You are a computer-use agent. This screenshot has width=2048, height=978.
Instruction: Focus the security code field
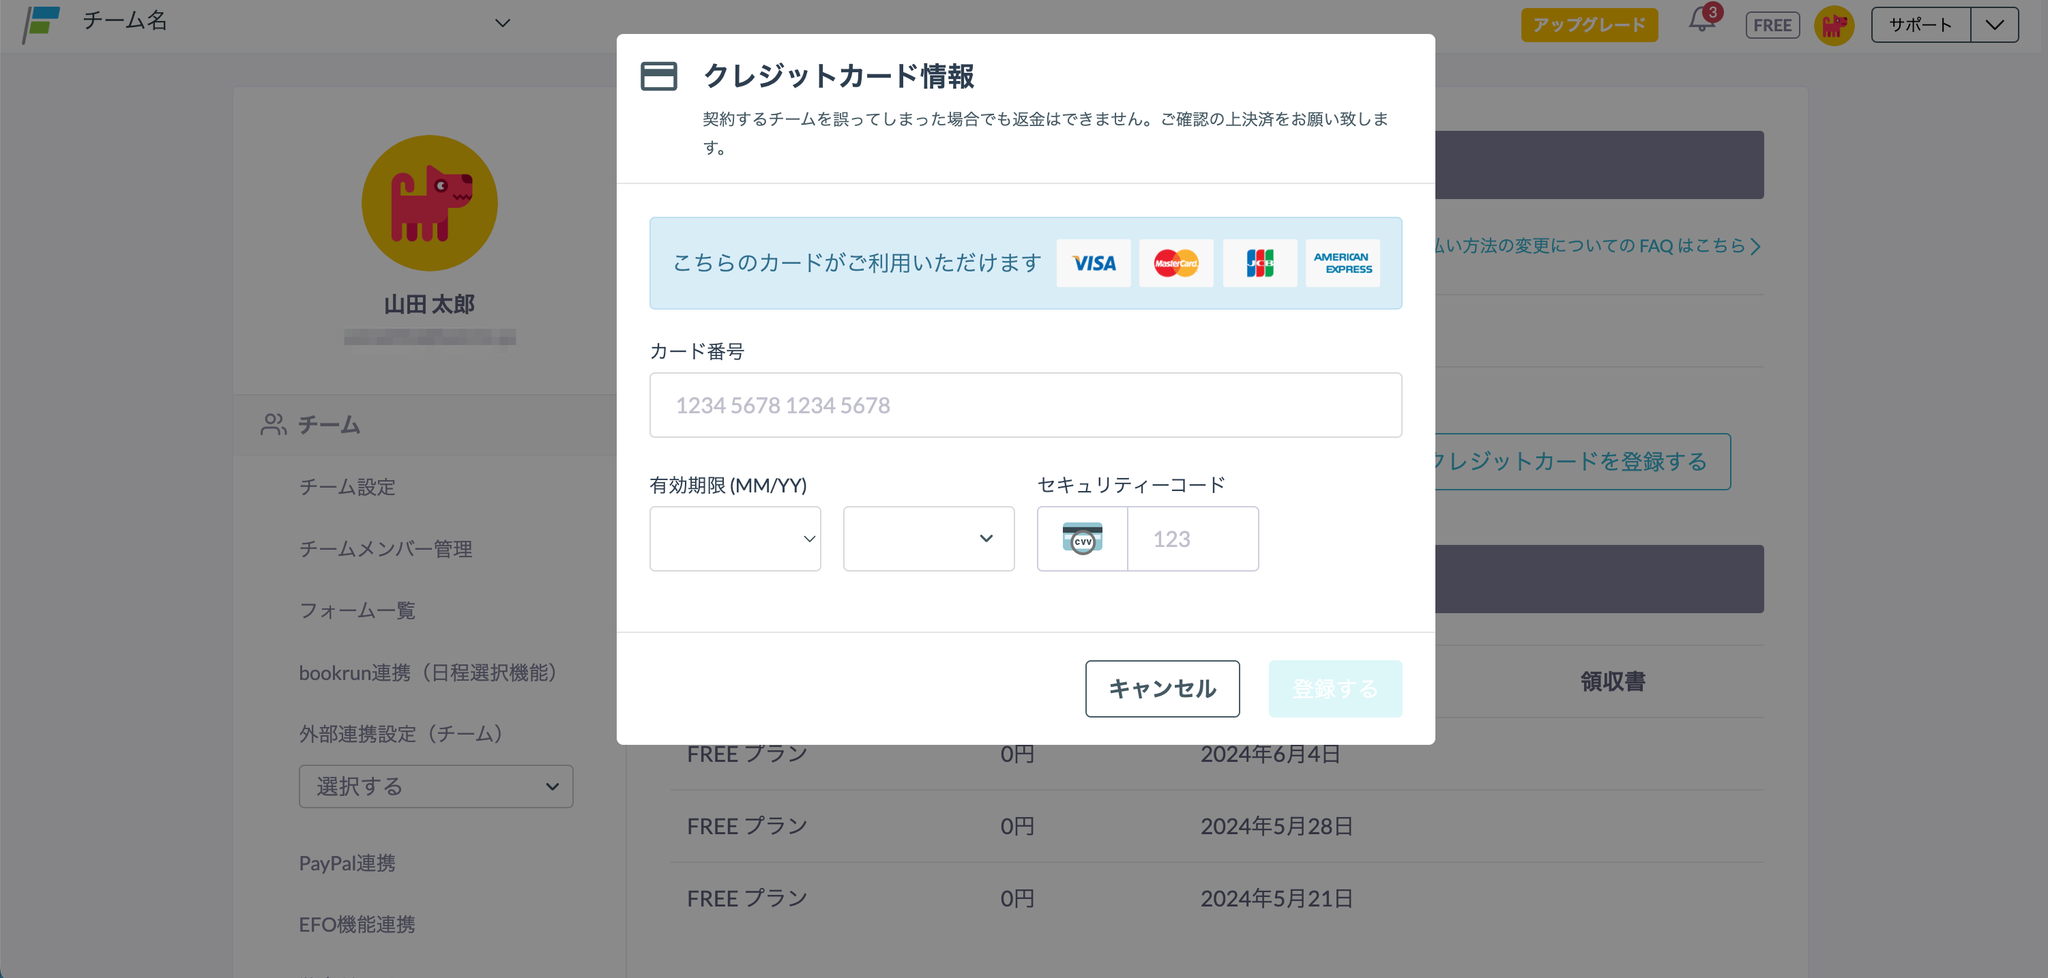click(x=1192, y=539)
